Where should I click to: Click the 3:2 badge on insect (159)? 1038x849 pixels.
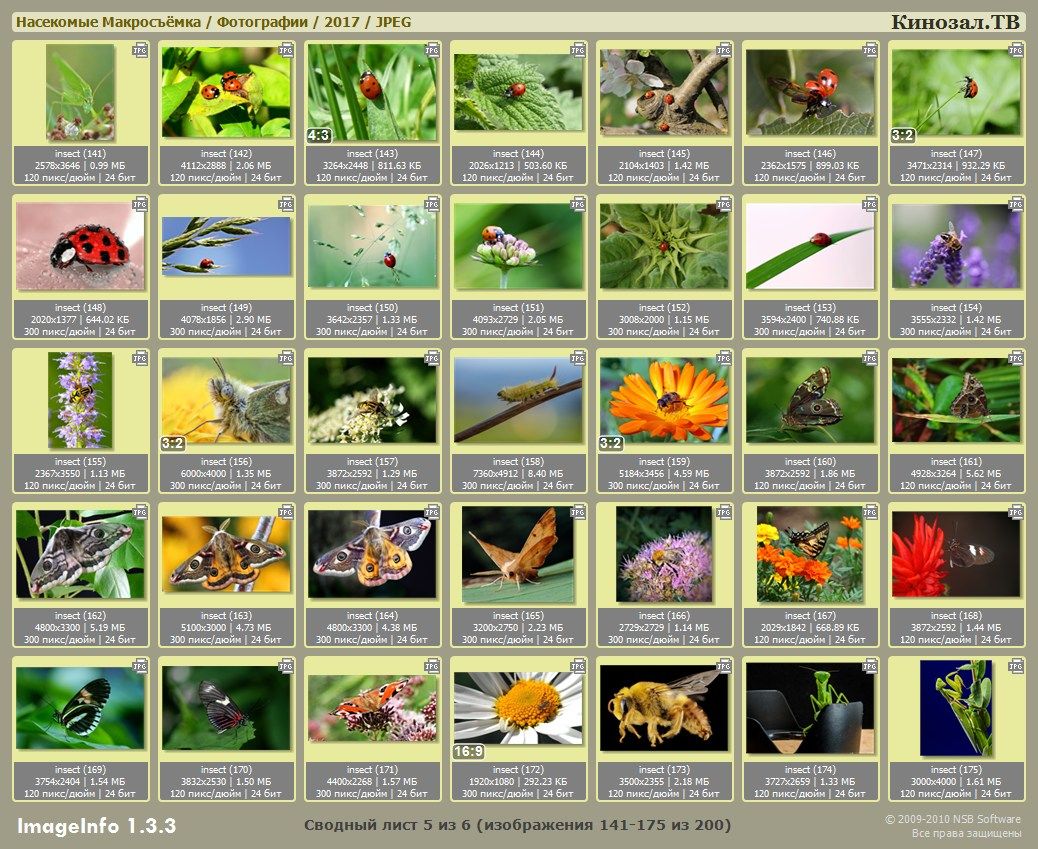[611, 443]
